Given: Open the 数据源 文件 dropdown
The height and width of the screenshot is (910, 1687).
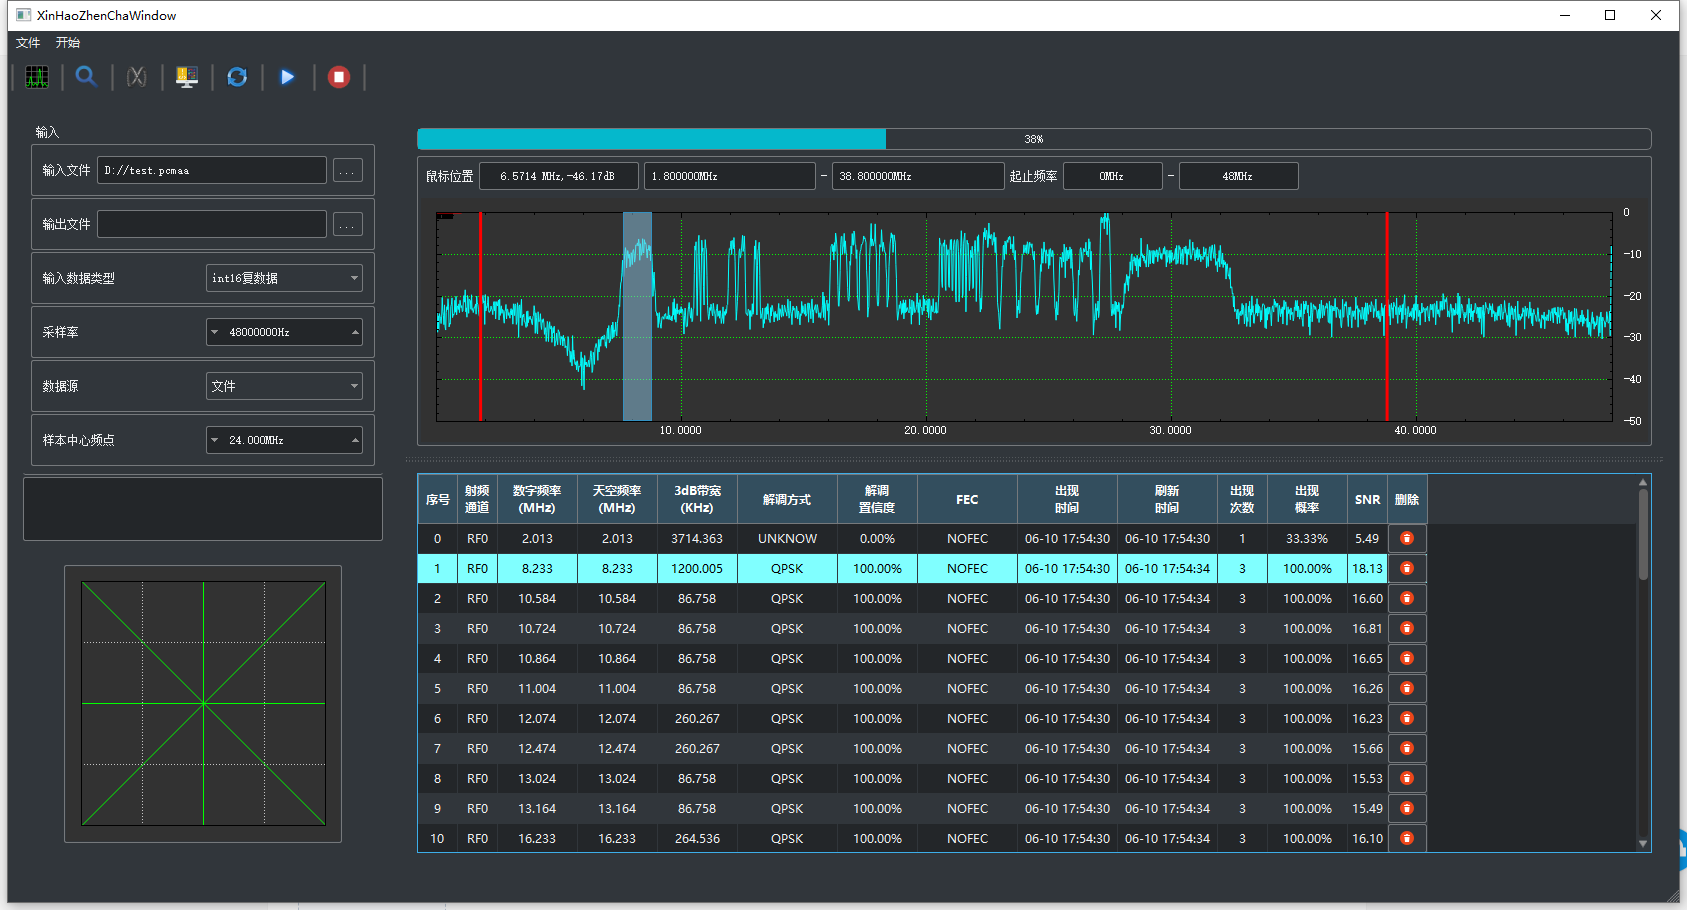Looking at the screenshot, I should (284, 386).
